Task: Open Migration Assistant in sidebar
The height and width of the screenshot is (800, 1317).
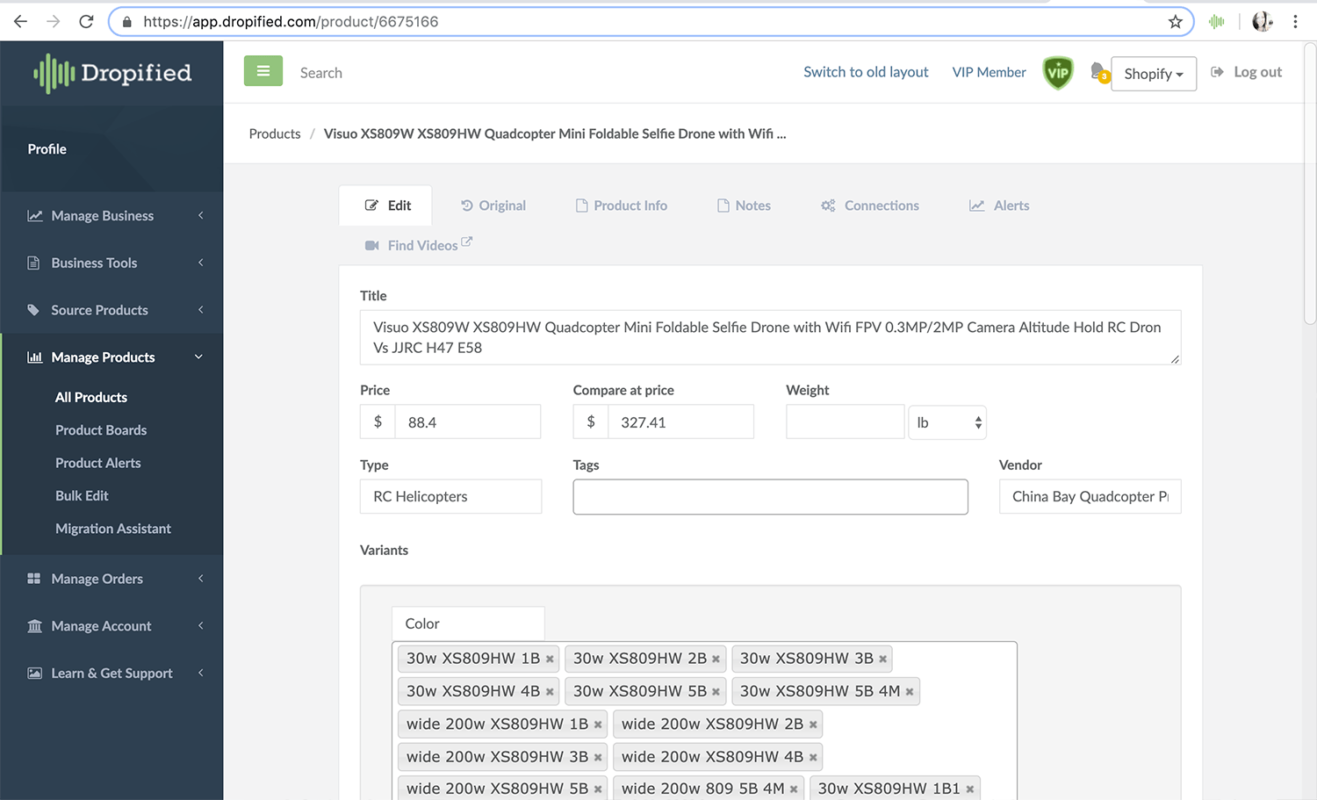Action: tap(113, 528)
